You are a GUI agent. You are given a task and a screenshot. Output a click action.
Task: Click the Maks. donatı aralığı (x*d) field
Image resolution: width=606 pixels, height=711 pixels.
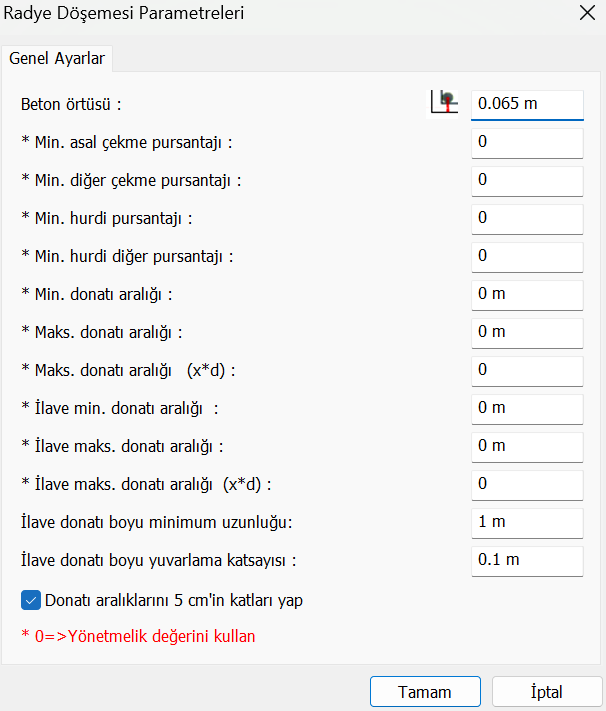(526, 370)
